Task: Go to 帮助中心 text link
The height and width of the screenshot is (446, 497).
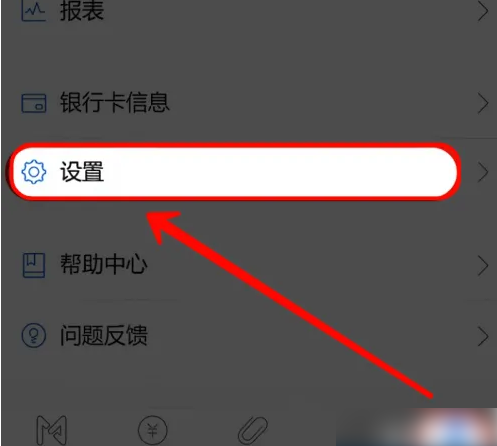Action: point(104,265)
